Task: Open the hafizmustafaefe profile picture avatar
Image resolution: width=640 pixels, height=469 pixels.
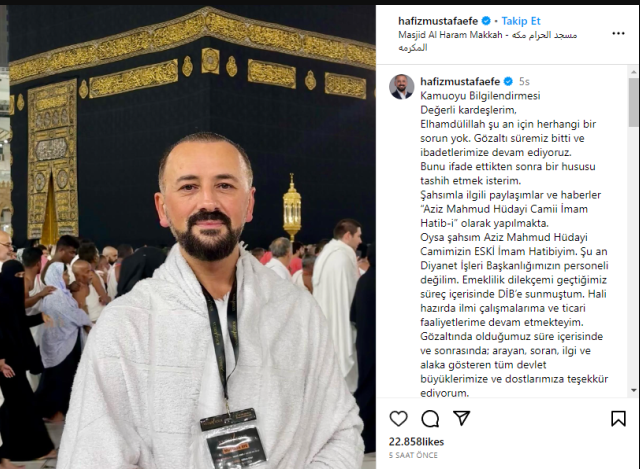Action: coord(401,87)
